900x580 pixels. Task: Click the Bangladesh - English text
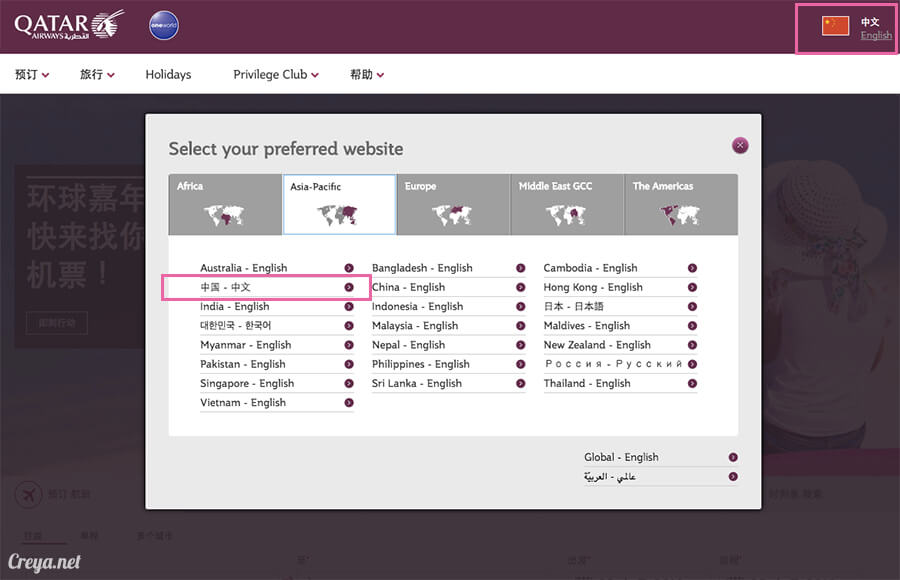click(x=422, y=268)
